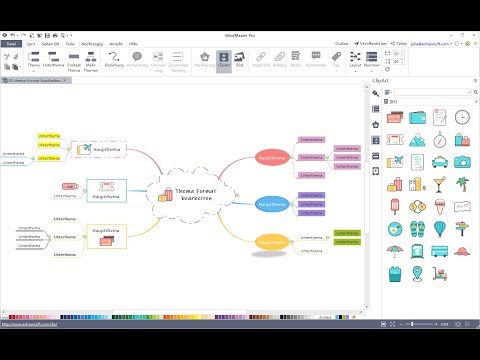Switch to the Ansicht tab
Screen dimensions: 480x360
116,44
